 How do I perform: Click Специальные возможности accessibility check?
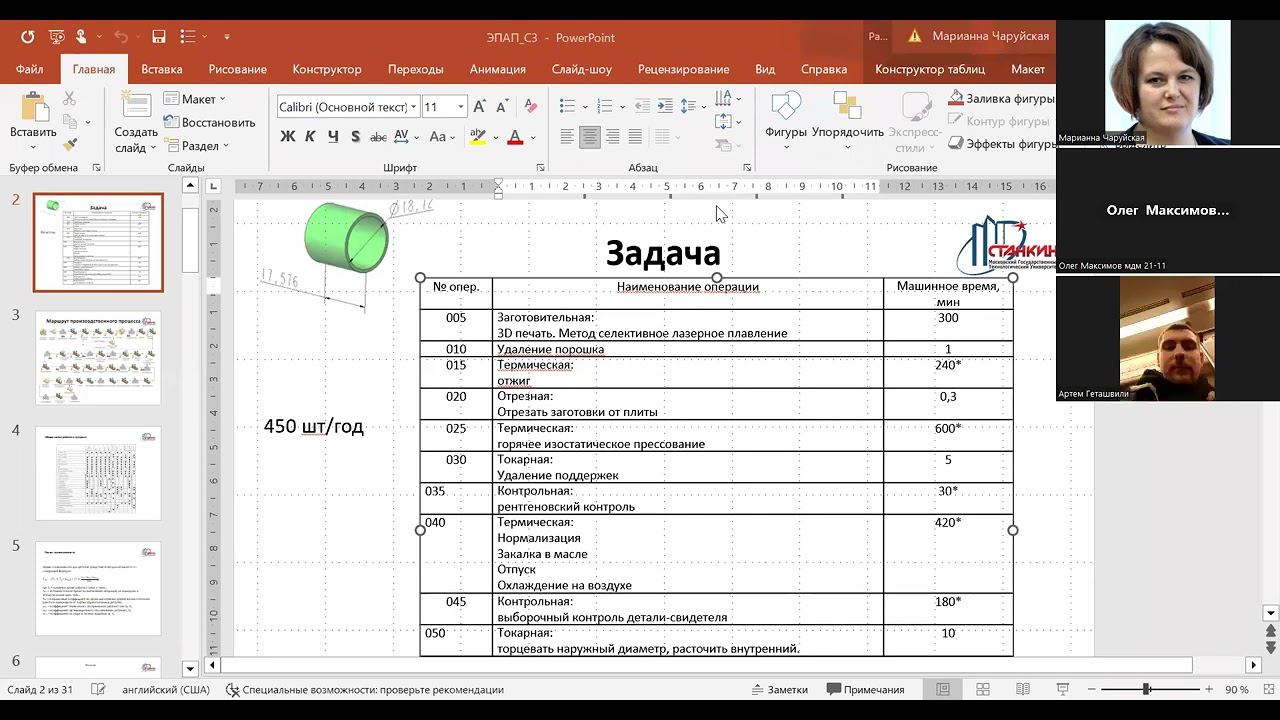point(365,690)
